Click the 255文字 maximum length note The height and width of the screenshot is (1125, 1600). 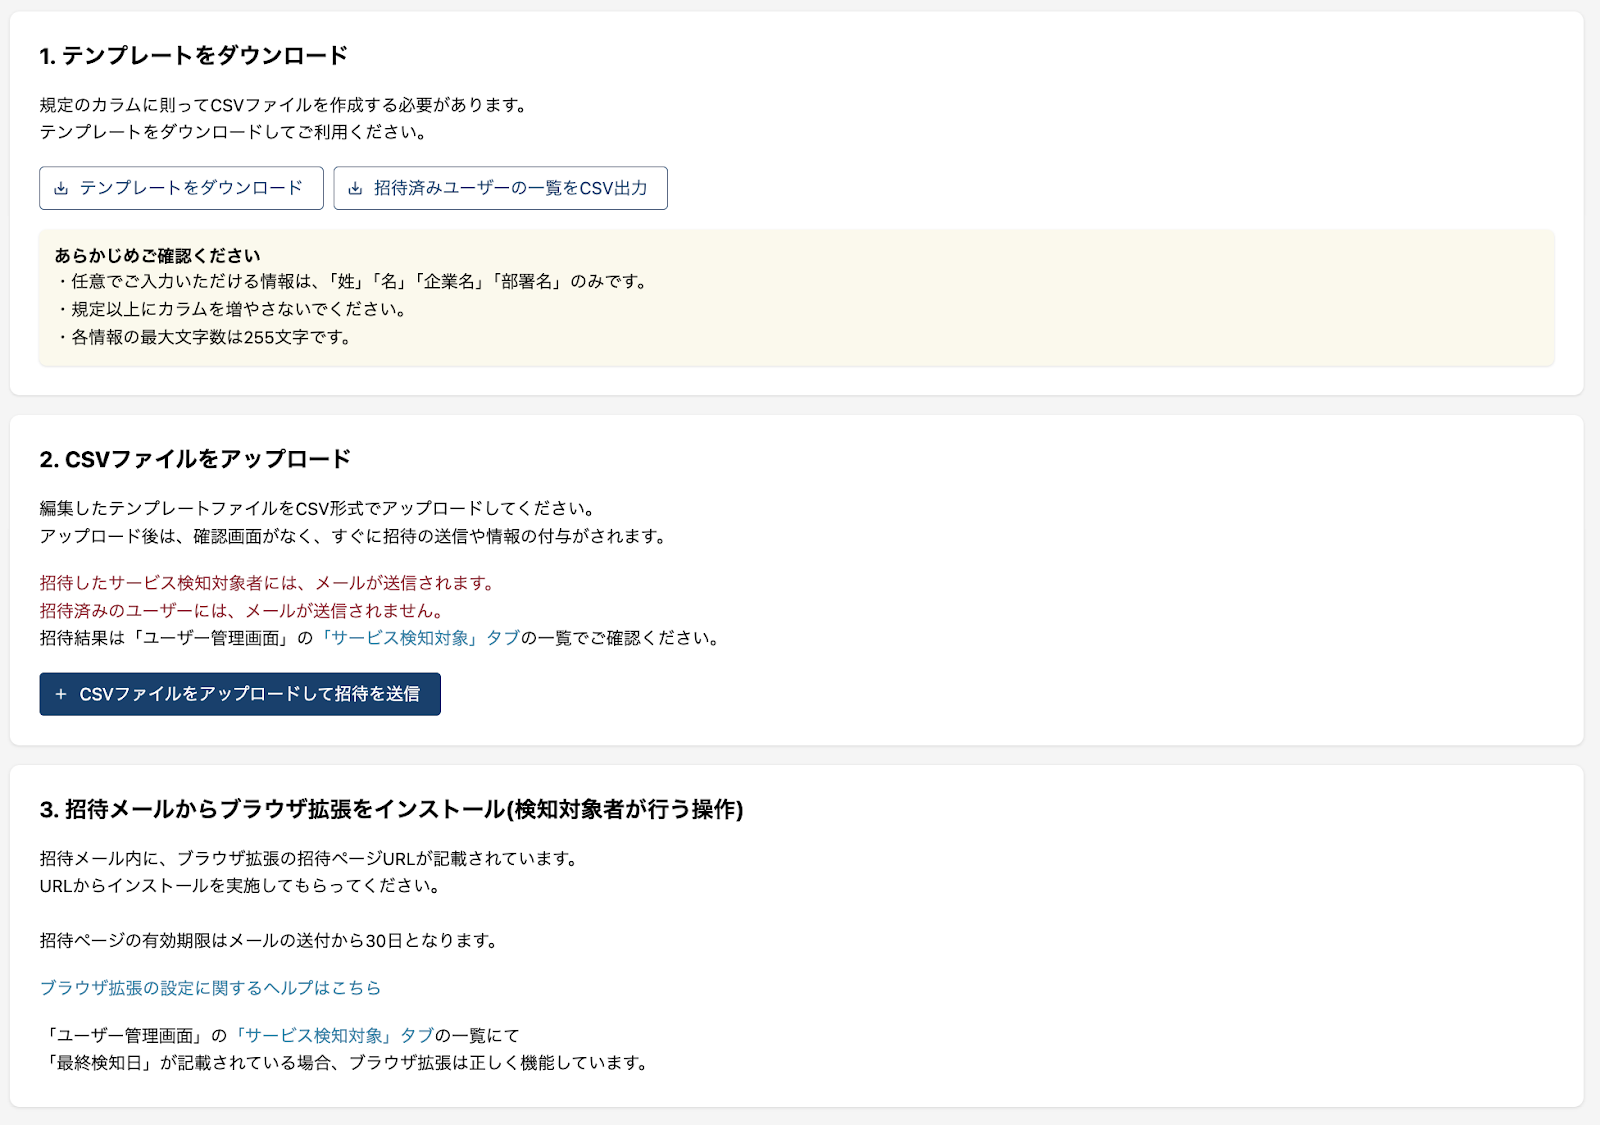(x=205, y=337)
